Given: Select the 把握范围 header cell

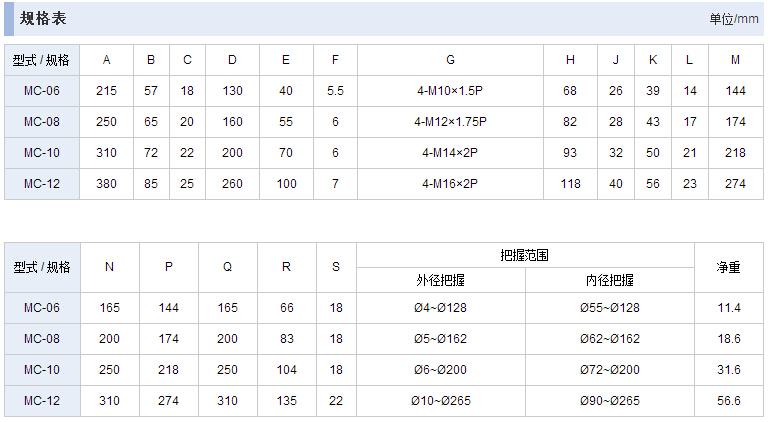Looking at the screenshot, I should pos(525,255).
